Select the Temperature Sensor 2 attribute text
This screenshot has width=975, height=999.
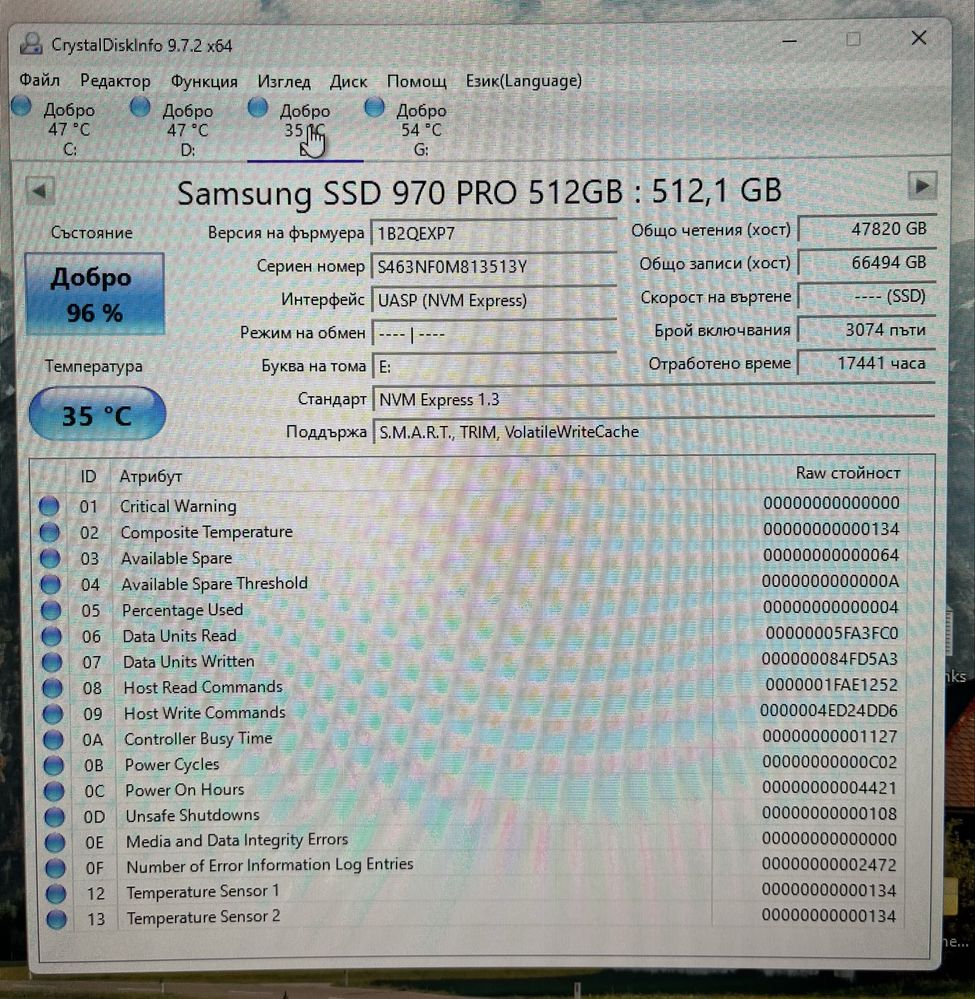coord(203,917)
